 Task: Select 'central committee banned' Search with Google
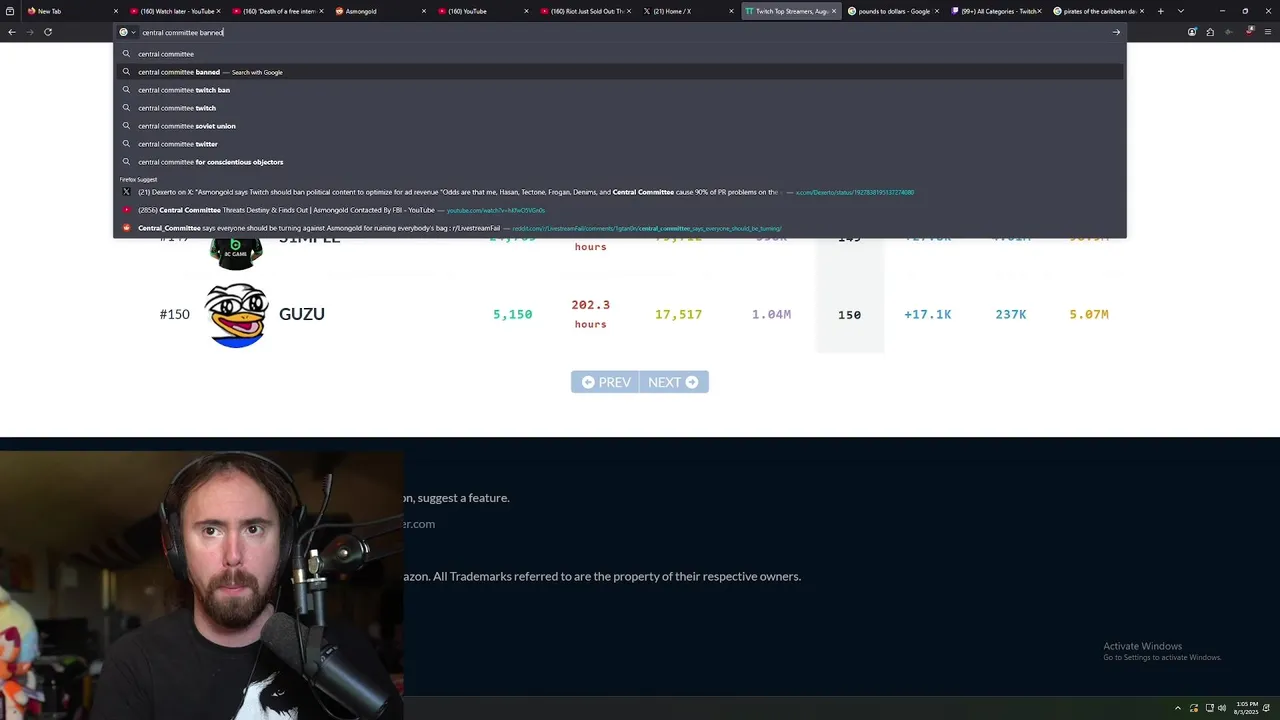[x=620, y=72]
